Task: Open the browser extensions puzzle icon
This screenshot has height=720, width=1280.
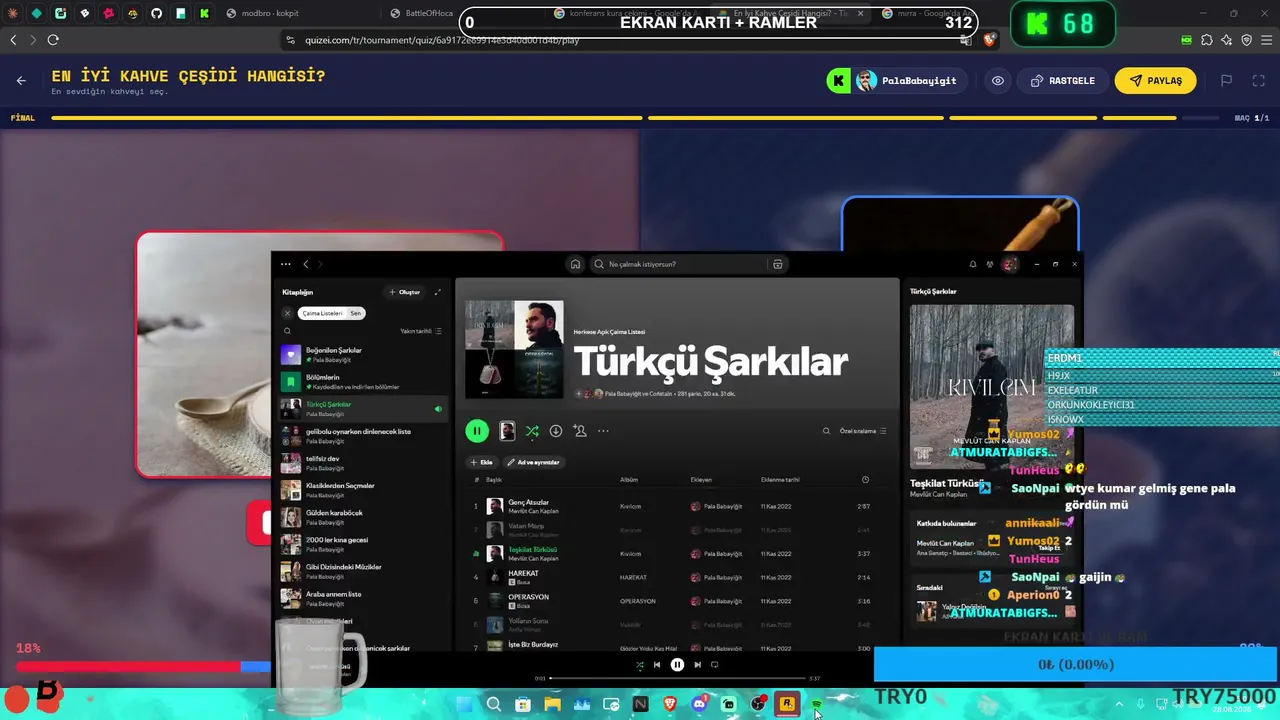Action: click(x=1207, y=40)
